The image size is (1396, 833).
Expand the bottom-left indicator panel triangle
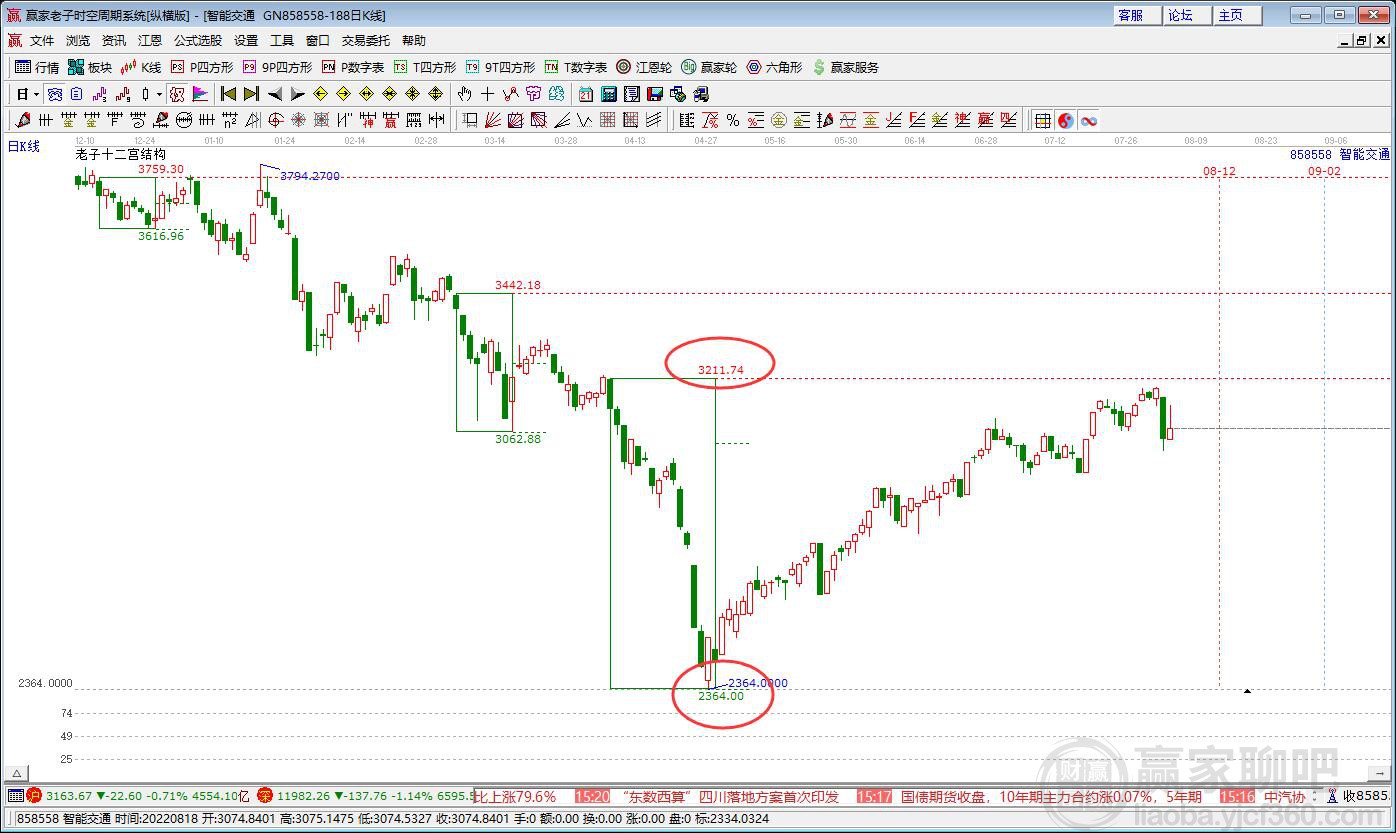(x=15, y=773)
